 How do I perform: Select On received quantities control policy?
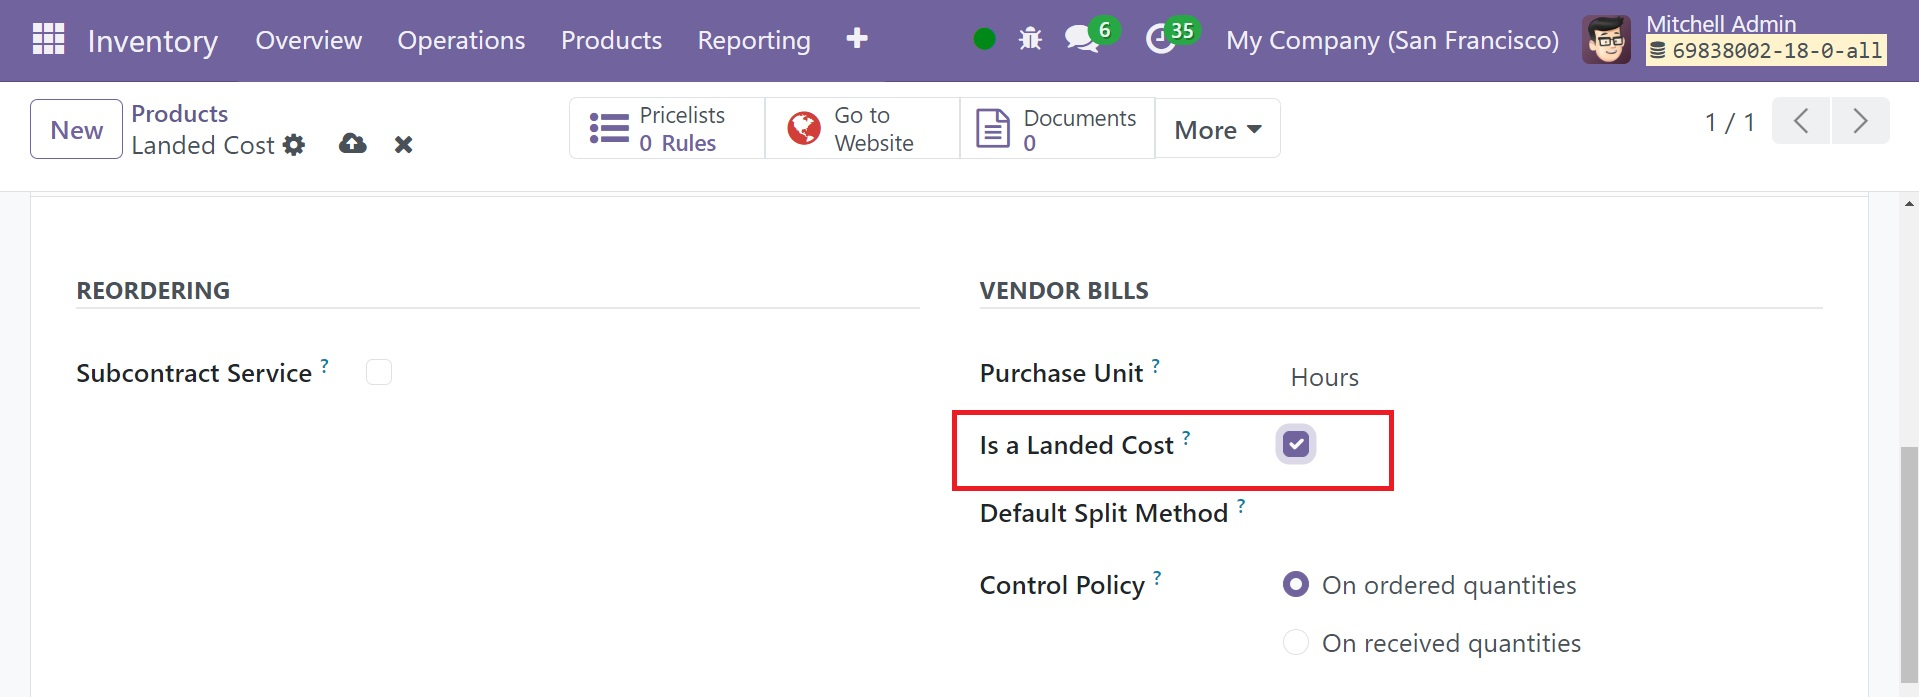(x=1296, y=642)
